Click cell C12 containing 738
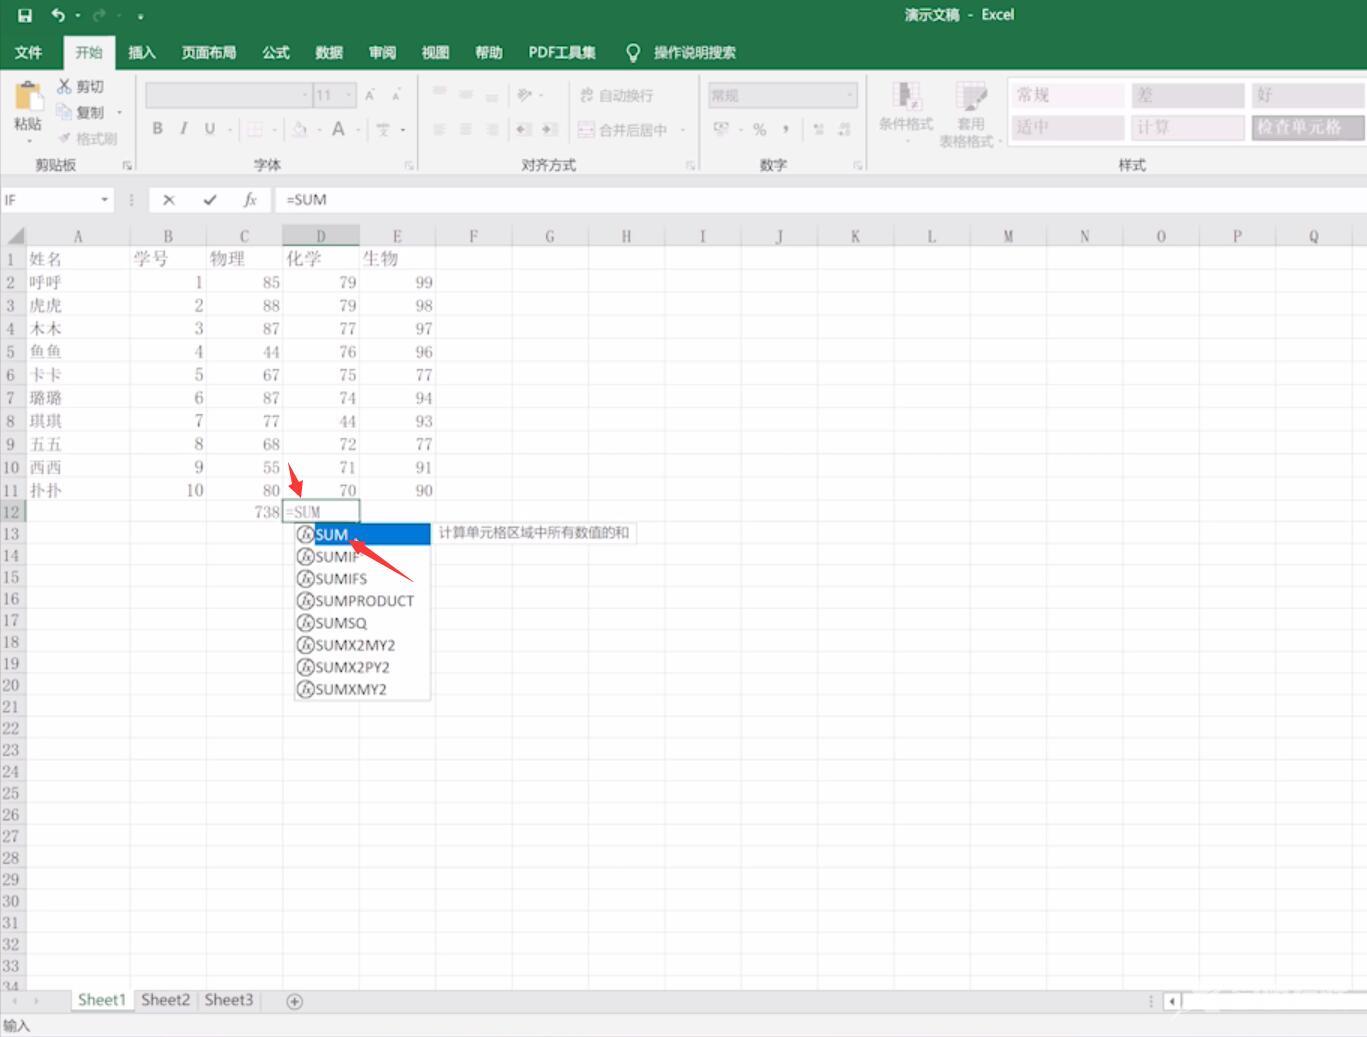 point(244,512)
